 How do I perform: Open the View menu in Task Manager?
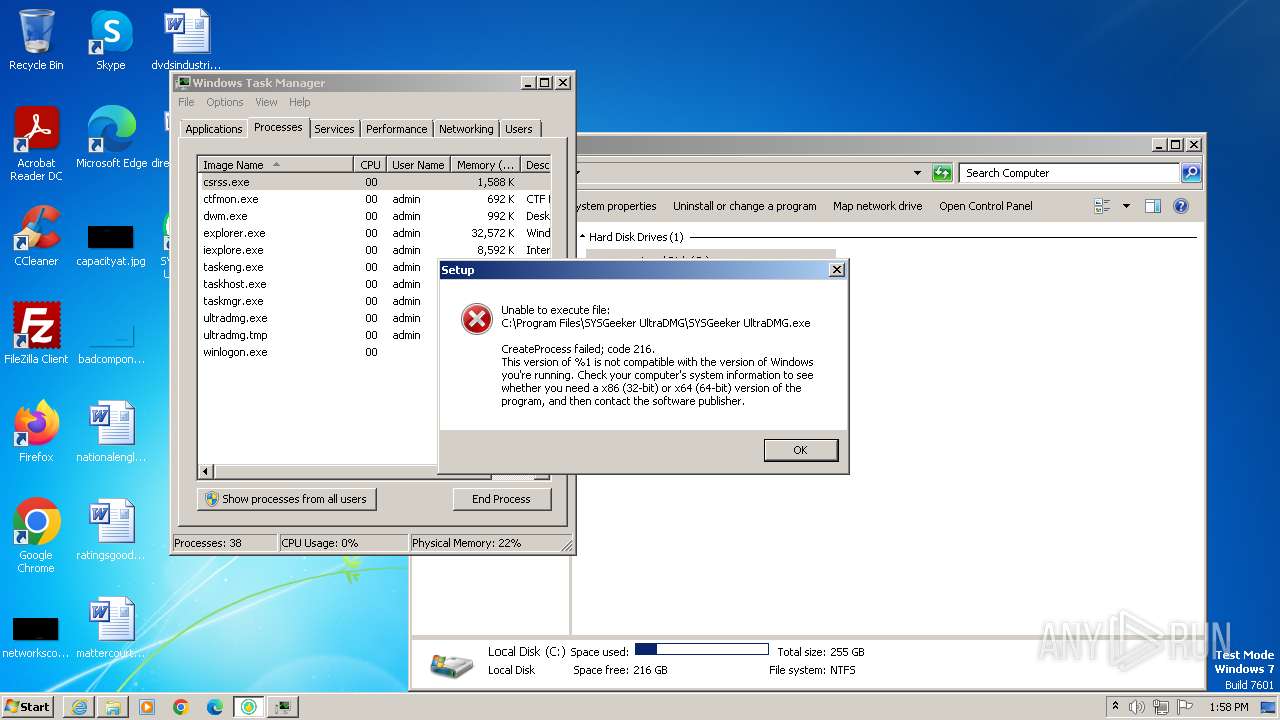tap(266, 102)
